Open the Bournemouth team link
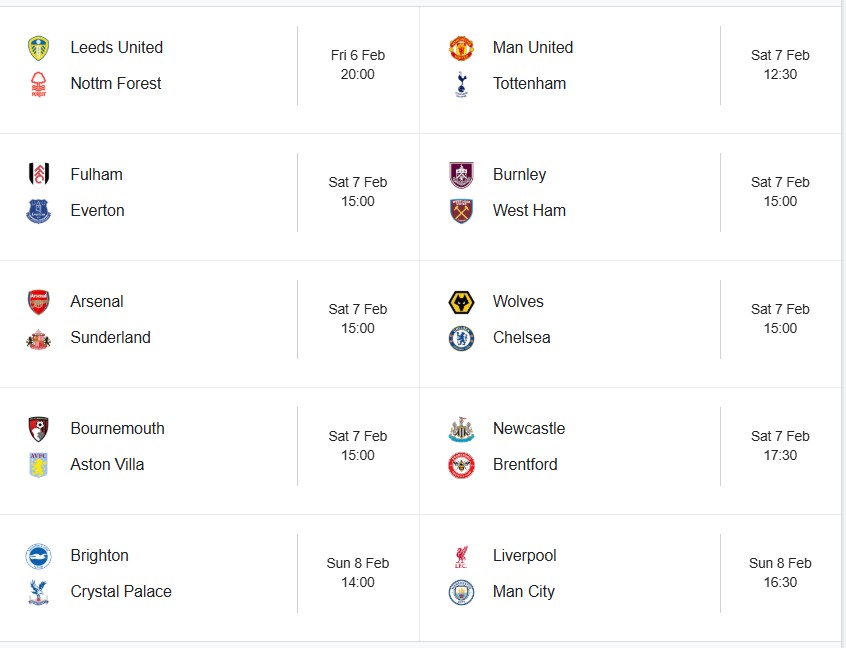The height and width of the screenshot is (648, 846). click(x=117, y=429)
